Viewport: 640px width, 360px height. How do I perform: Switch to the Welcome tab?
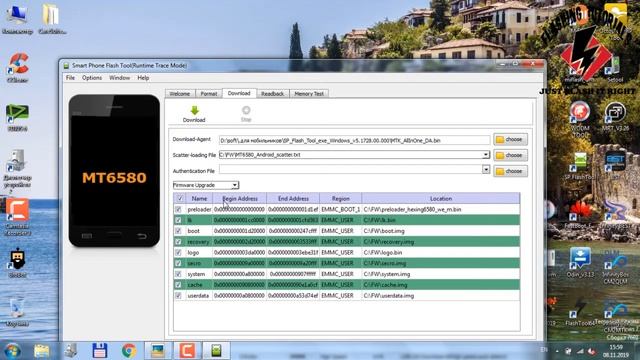click(180, 94)
